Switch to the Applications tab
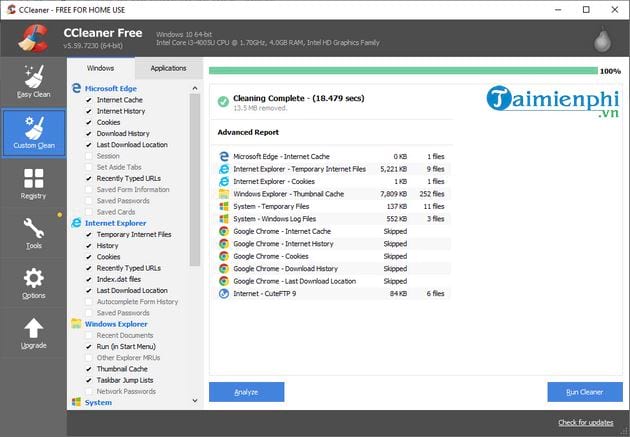630x437 pixels. 168,68
